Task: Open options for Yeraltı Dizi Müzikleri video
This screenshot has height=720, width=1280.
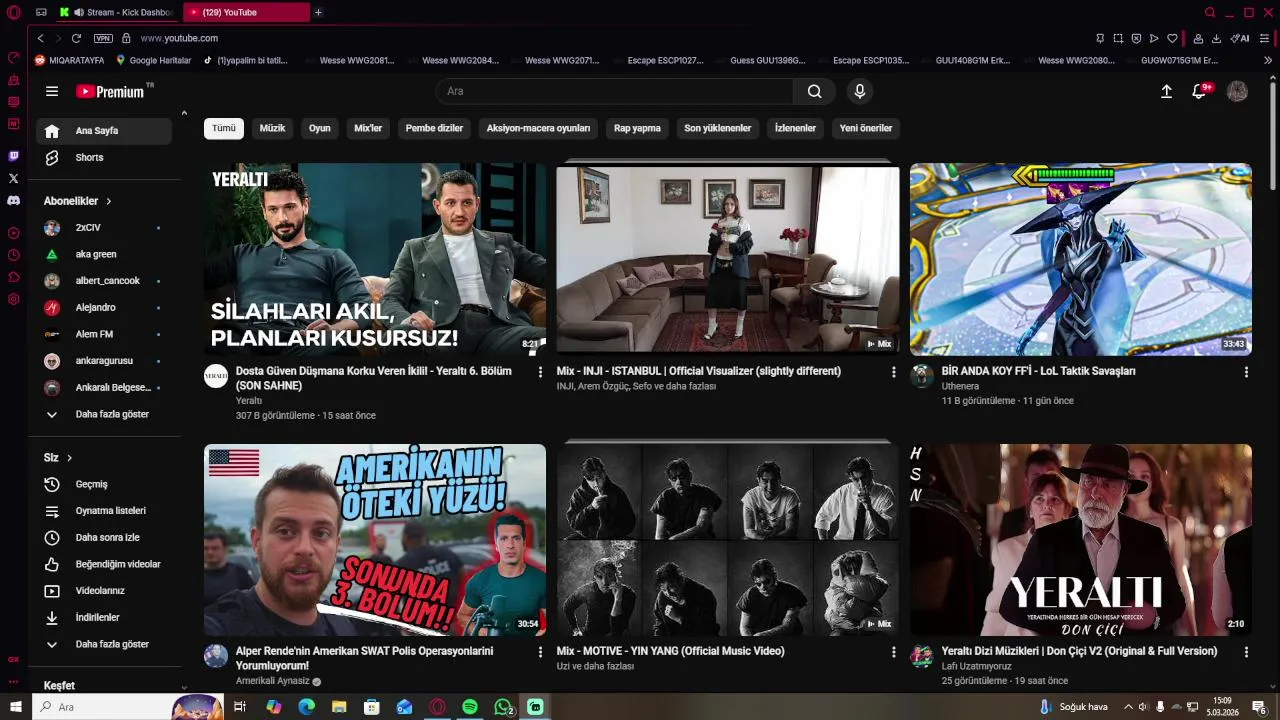Action: [1246, 652]
